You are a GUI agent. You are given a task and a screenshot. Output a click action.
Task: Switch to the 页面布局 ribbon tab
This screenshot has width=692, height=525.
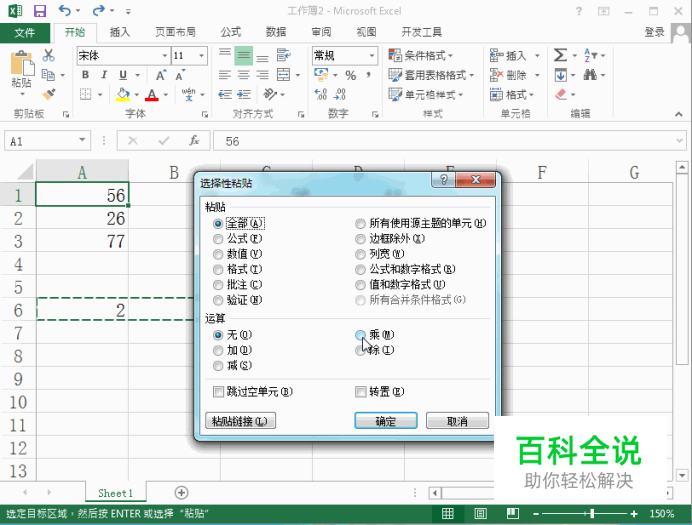click(x=175, y=32)
